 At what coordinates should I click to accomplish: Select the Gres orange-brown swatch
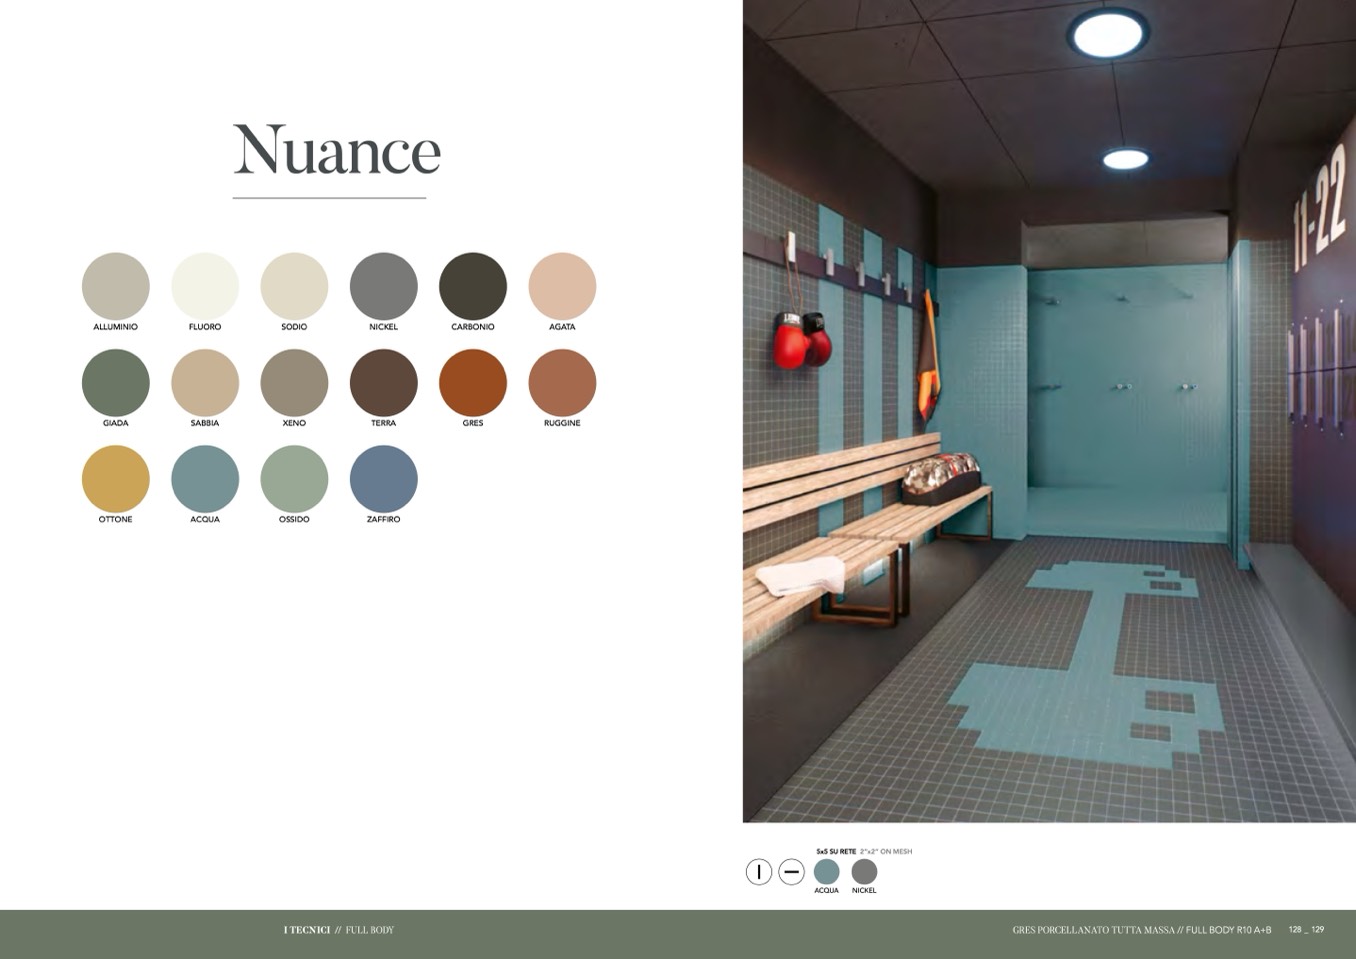(x=473, y=382)
